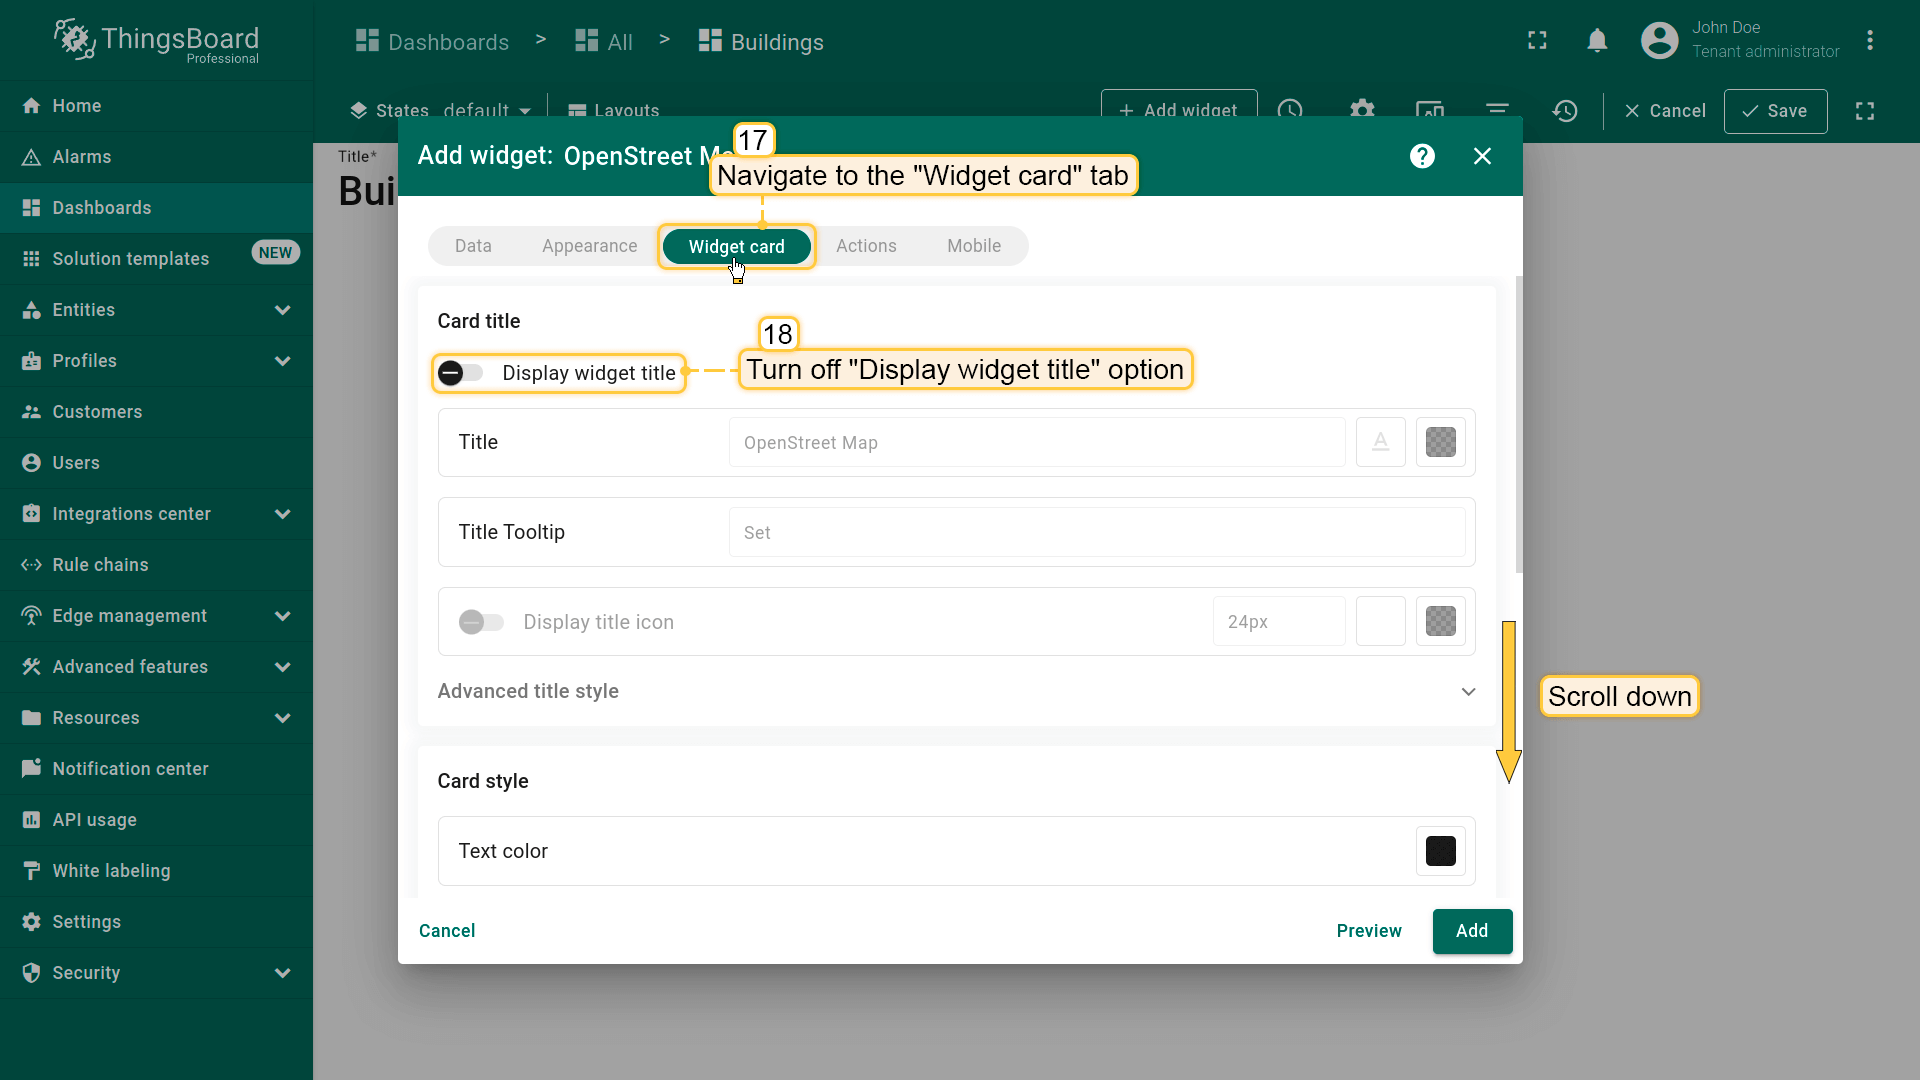1920x1080 pixels.
Task: Open the notifications bell
Action: point(1597,41)
